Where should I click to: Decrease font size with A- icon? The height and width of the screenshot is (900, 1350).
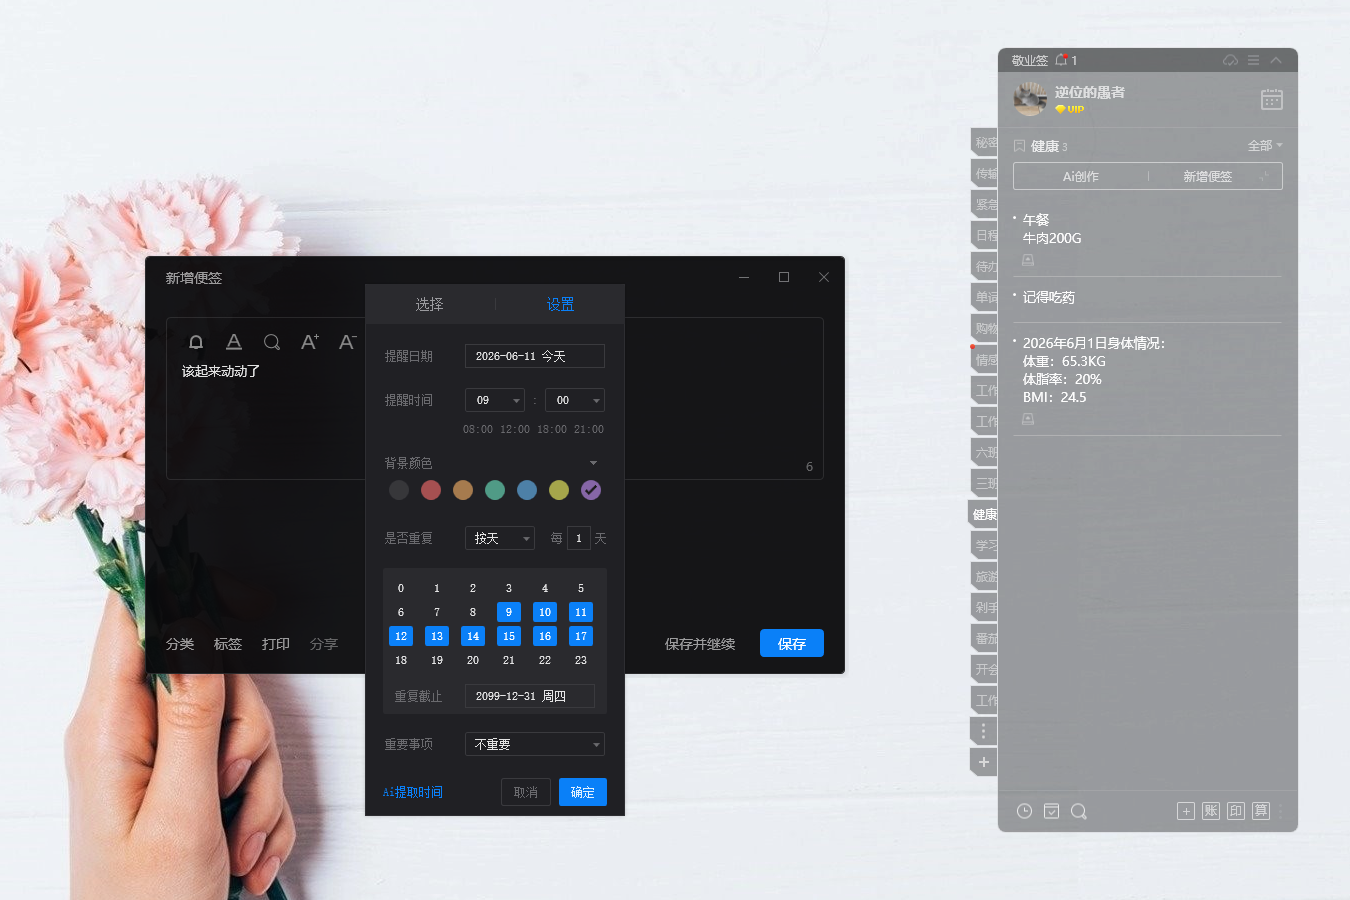click(348, 342)
